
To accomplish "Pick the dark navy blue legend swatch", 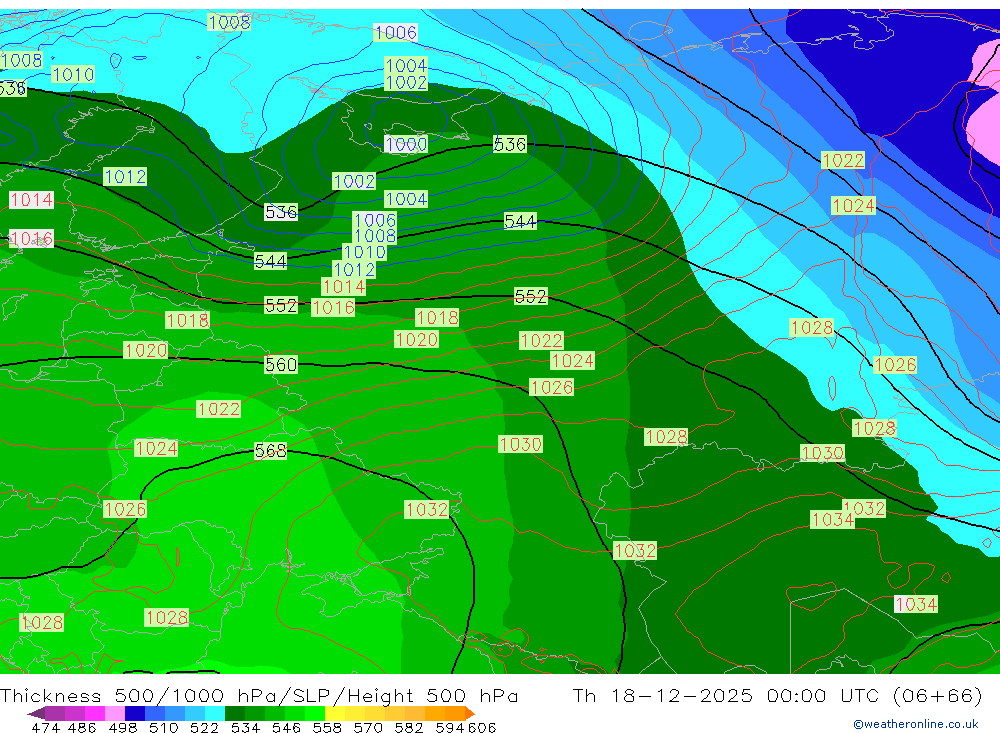I will 135,713.
